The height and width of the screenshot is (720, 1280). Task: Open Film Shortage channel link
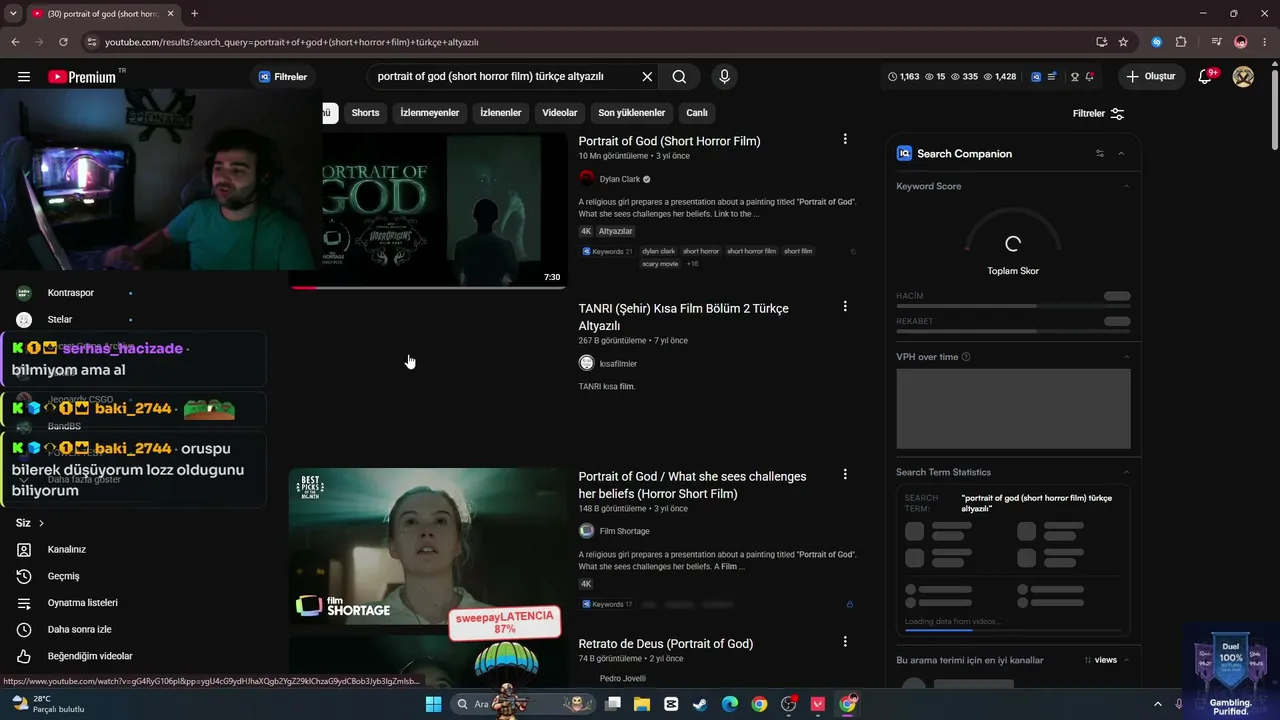pos(624,531)
